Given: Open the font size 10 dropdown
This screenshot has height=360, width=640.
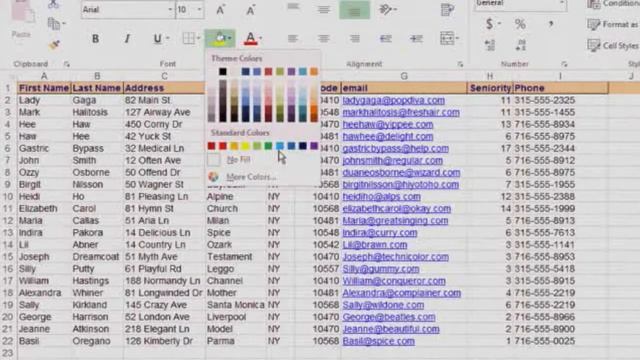Looking at the screenshot, I should 200,10.
